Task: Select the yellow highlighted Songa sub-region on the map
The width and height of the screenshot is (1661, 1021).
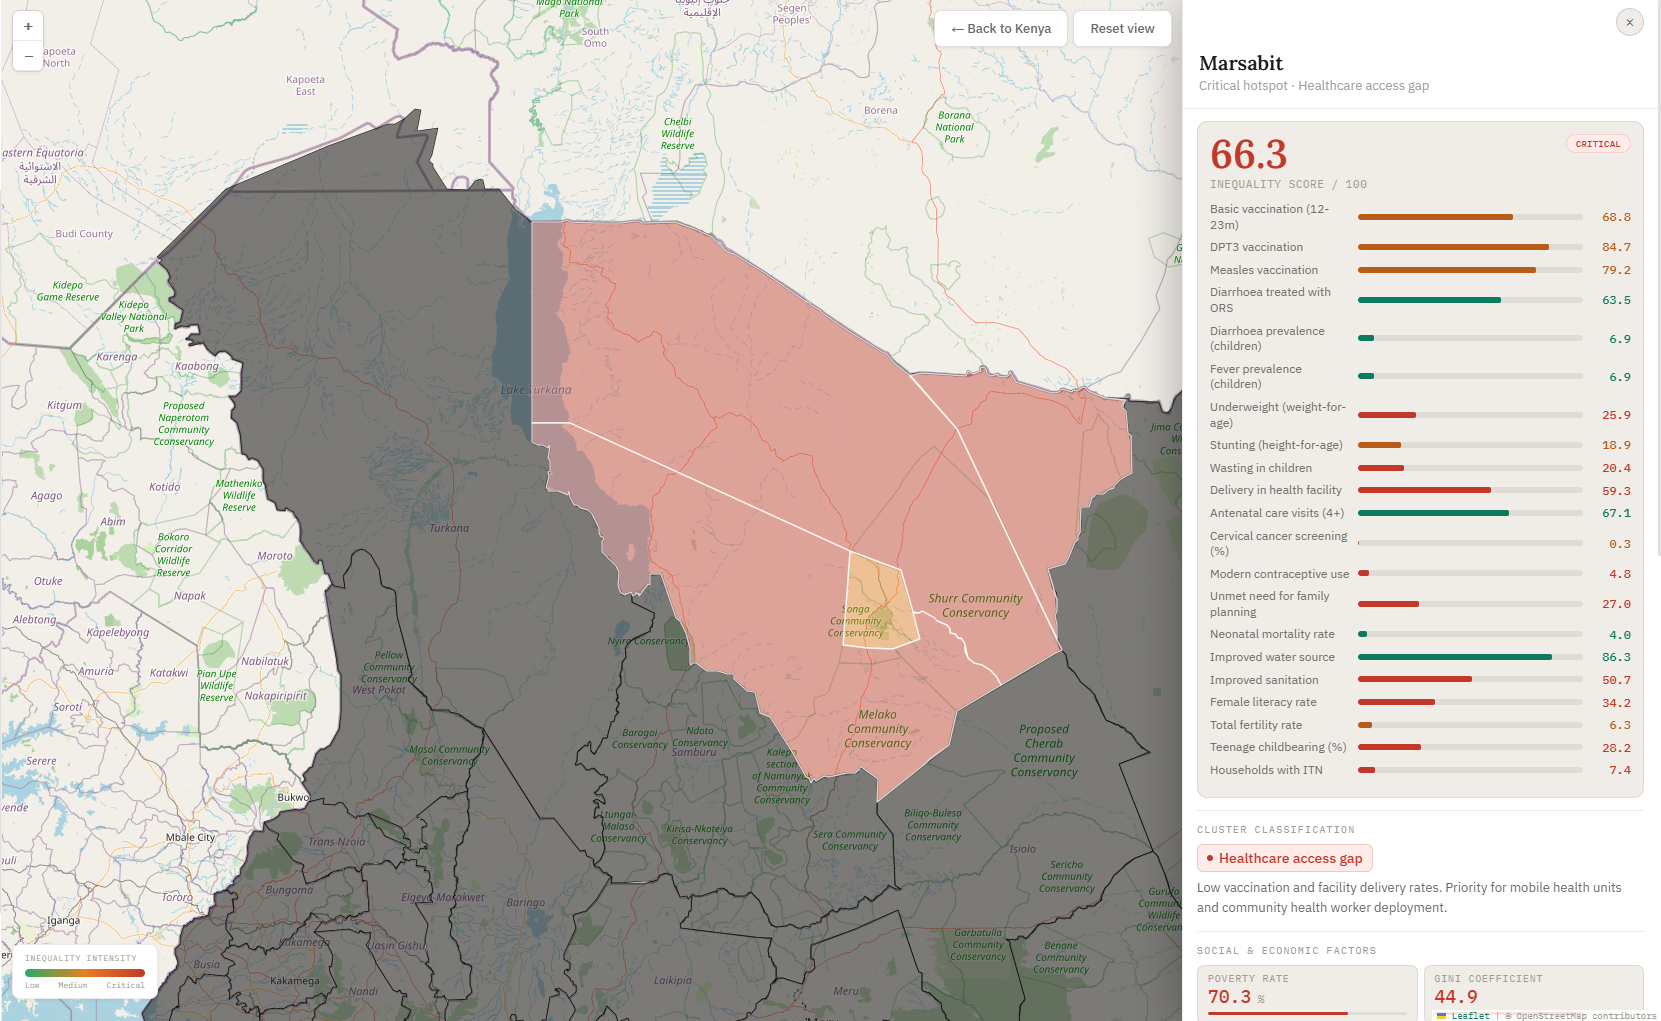Action: click(879, 600)
